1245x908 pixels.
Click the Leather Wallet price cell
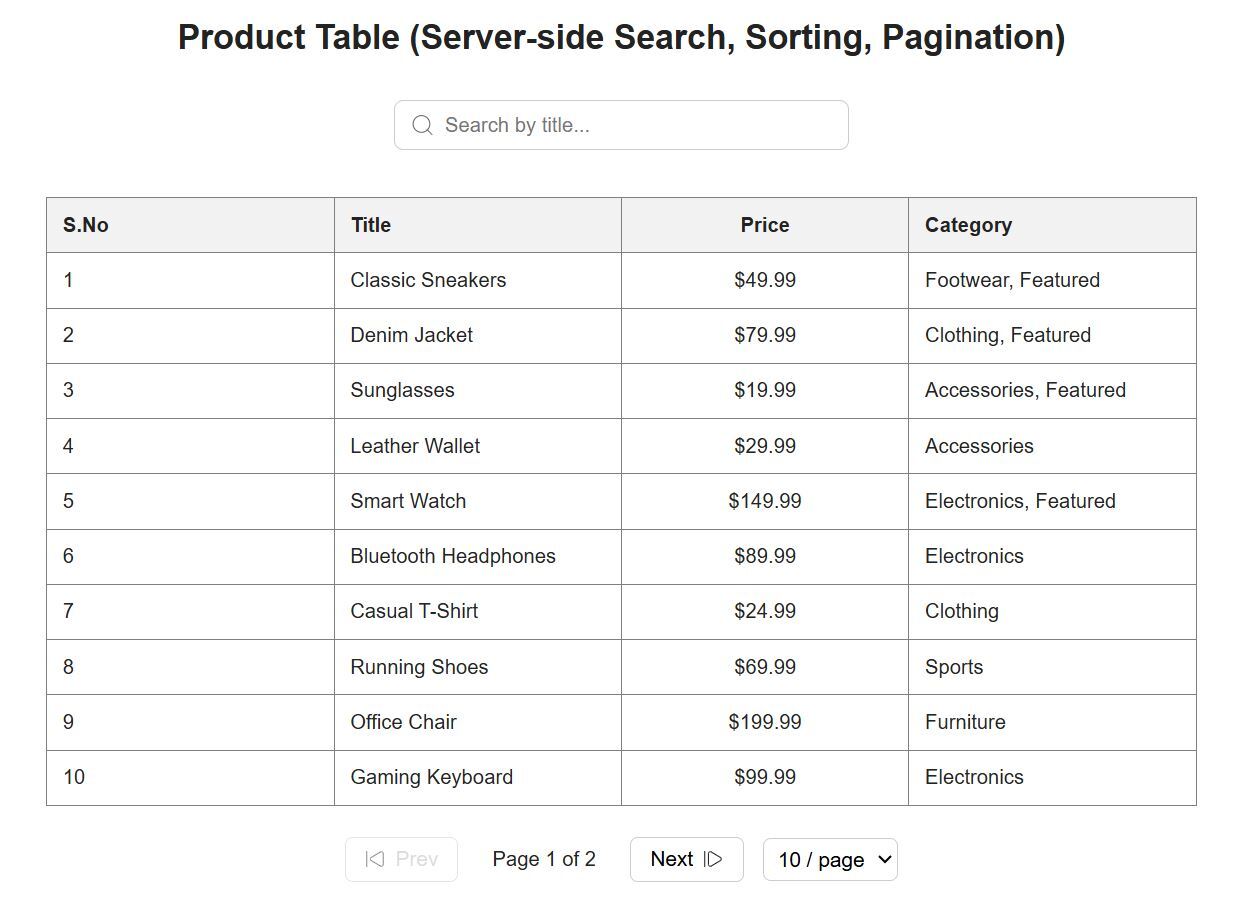click(x=765, y=446)
